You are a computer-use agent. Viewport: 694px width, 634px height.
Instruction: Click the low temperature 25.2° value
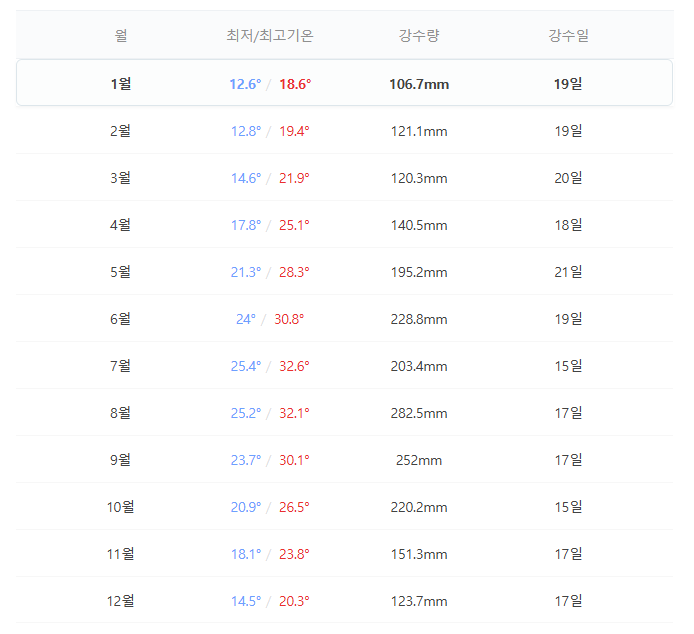246,414
